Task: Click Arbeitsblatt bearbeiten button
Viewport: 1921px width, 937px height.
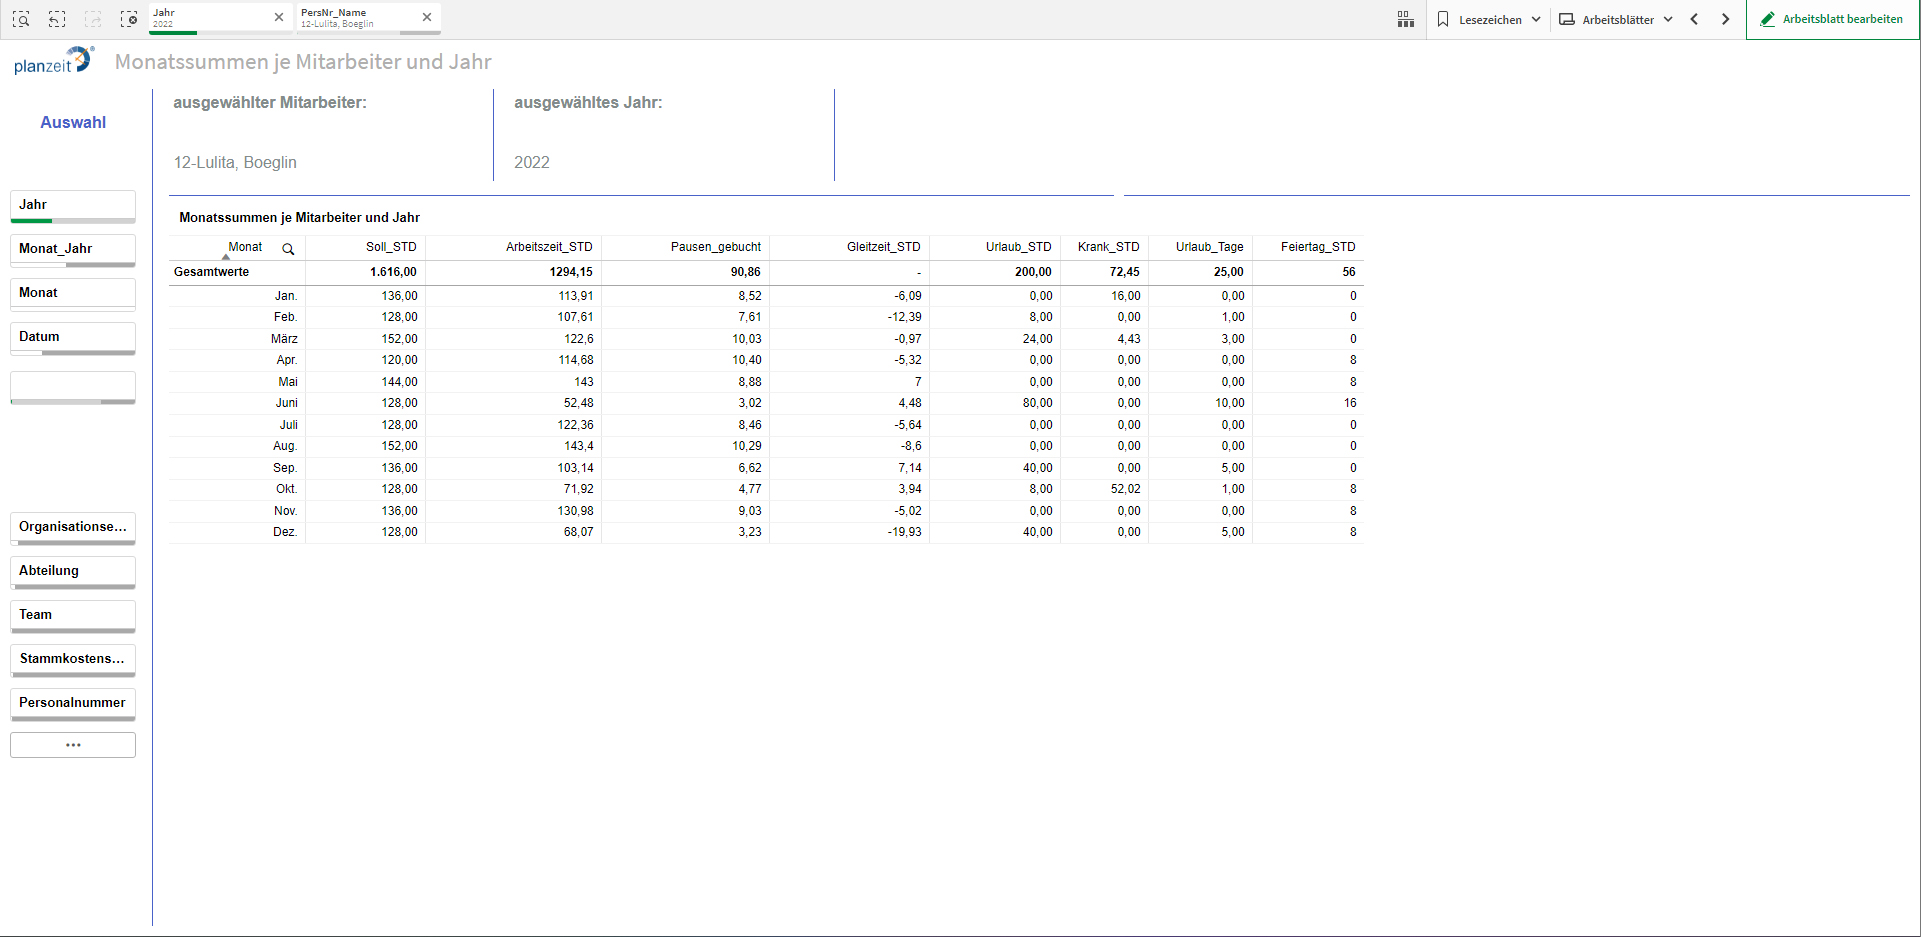Action: [1832, 19]
